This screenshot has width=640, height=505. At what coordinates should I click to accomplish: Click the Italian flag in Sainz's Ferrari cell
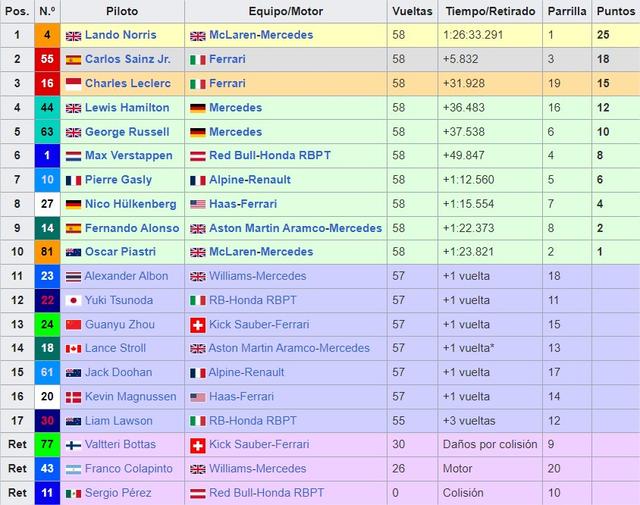tap(198, 60)
